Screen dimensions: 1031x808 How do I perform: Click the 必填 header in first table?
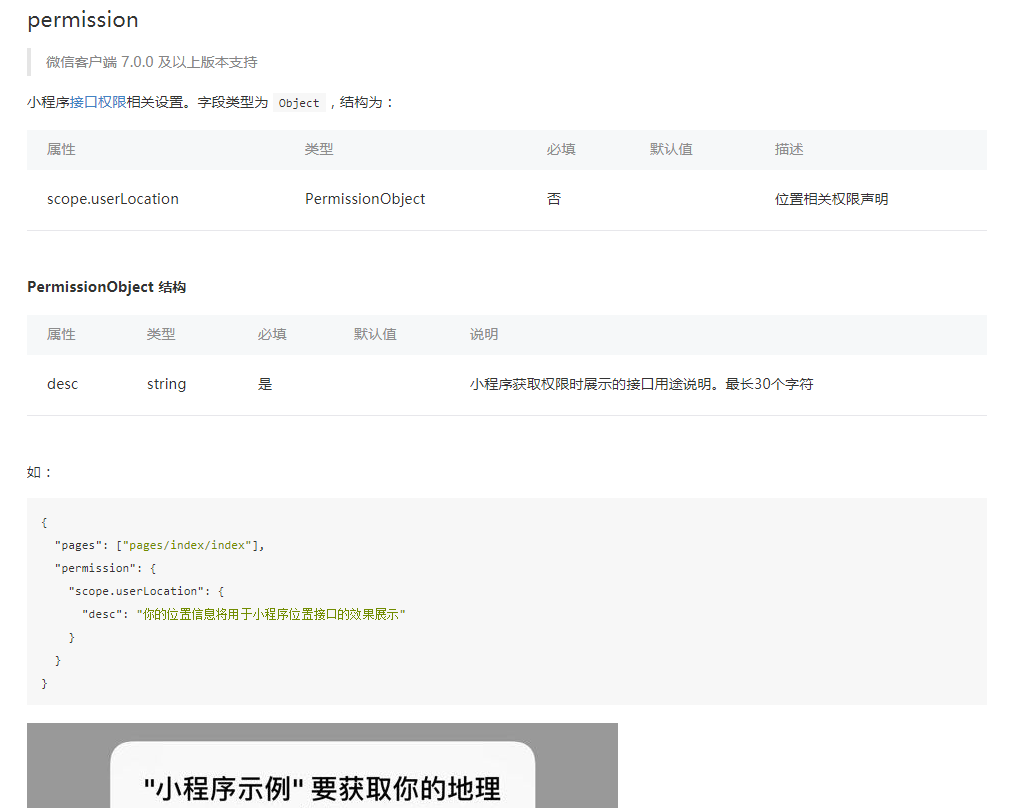(x=561, y=149)
